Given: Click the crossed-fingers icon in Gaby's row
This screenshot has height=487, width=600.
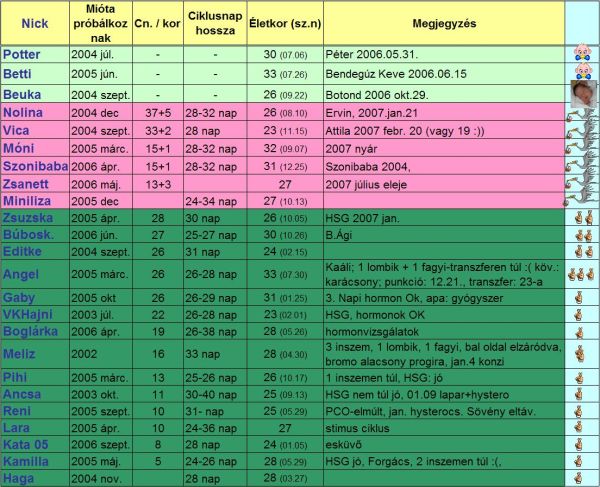Looking at the screenshot, I should tap(582, 298).
